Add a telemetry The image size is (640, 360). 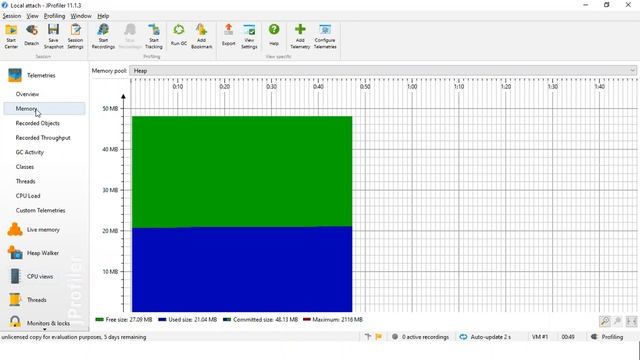click(300, 36)
